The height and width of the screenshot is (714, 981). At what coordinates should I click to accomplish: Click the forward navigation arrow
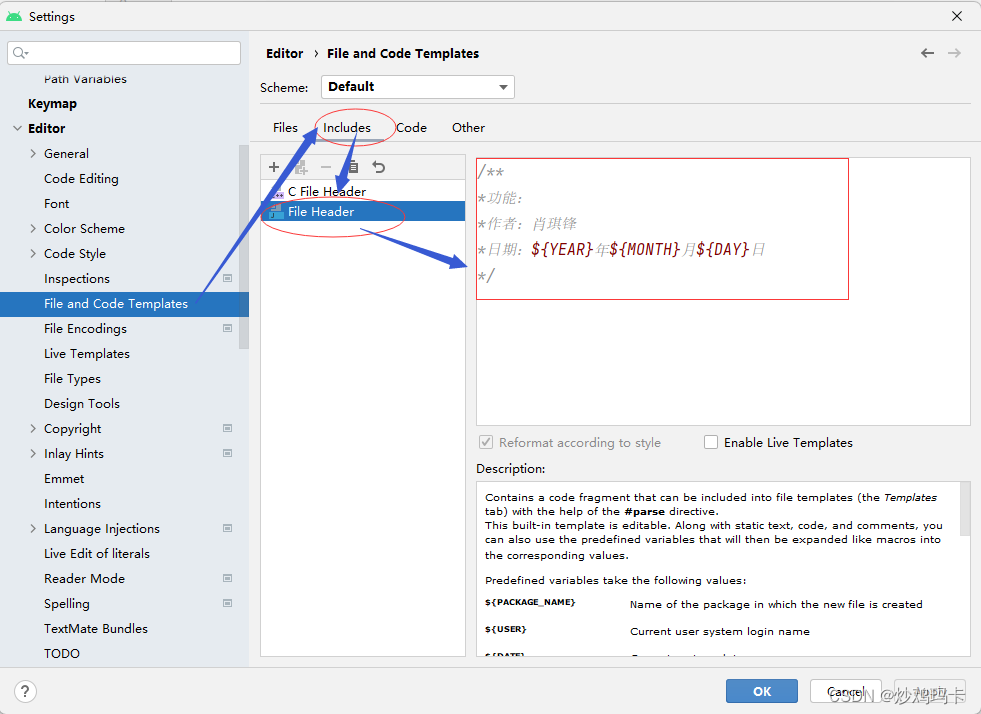click(954, 53)
